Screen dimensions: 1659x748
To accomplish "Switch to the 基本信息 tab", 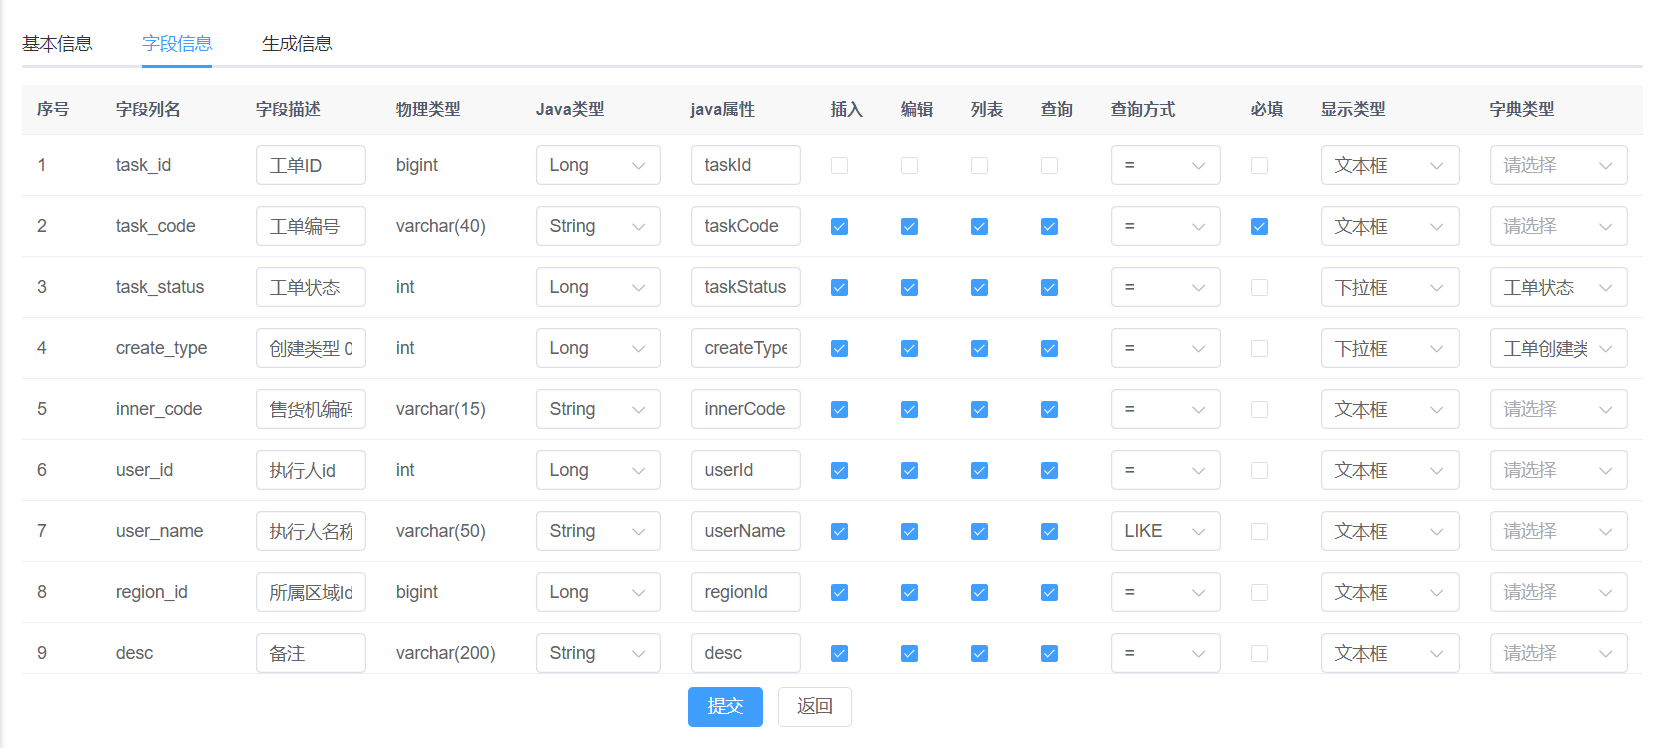I will (57, 44).
